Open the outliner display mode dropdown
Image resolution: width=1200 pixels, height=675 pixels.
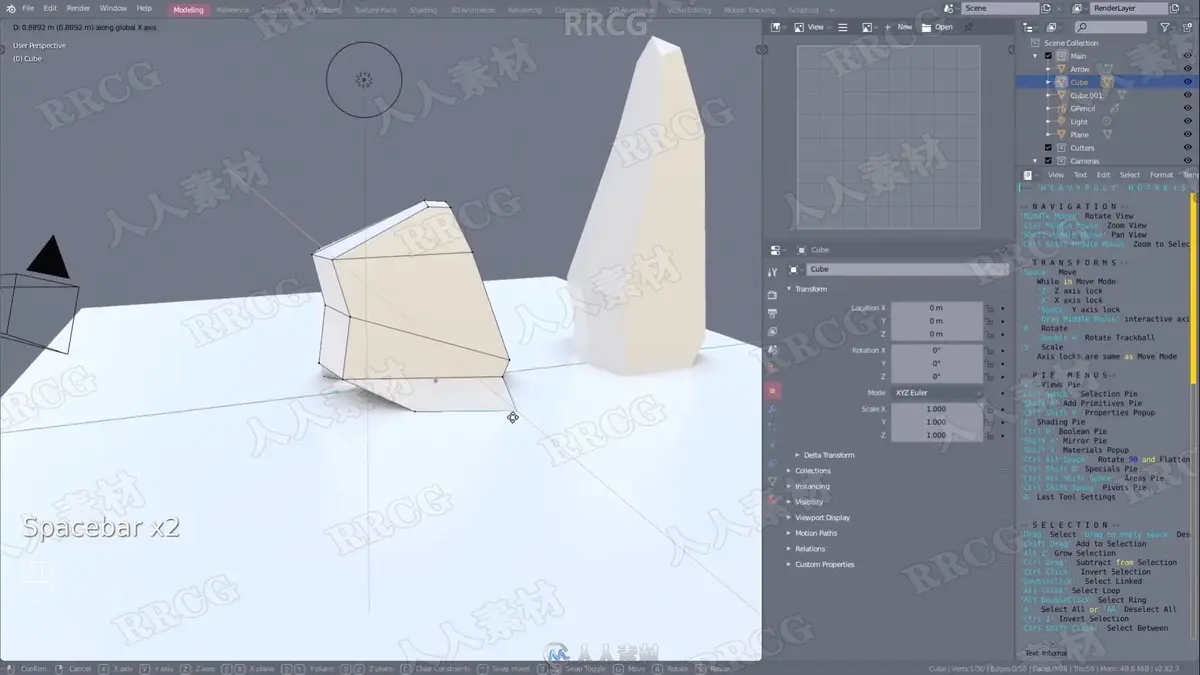pos(1052,28)
